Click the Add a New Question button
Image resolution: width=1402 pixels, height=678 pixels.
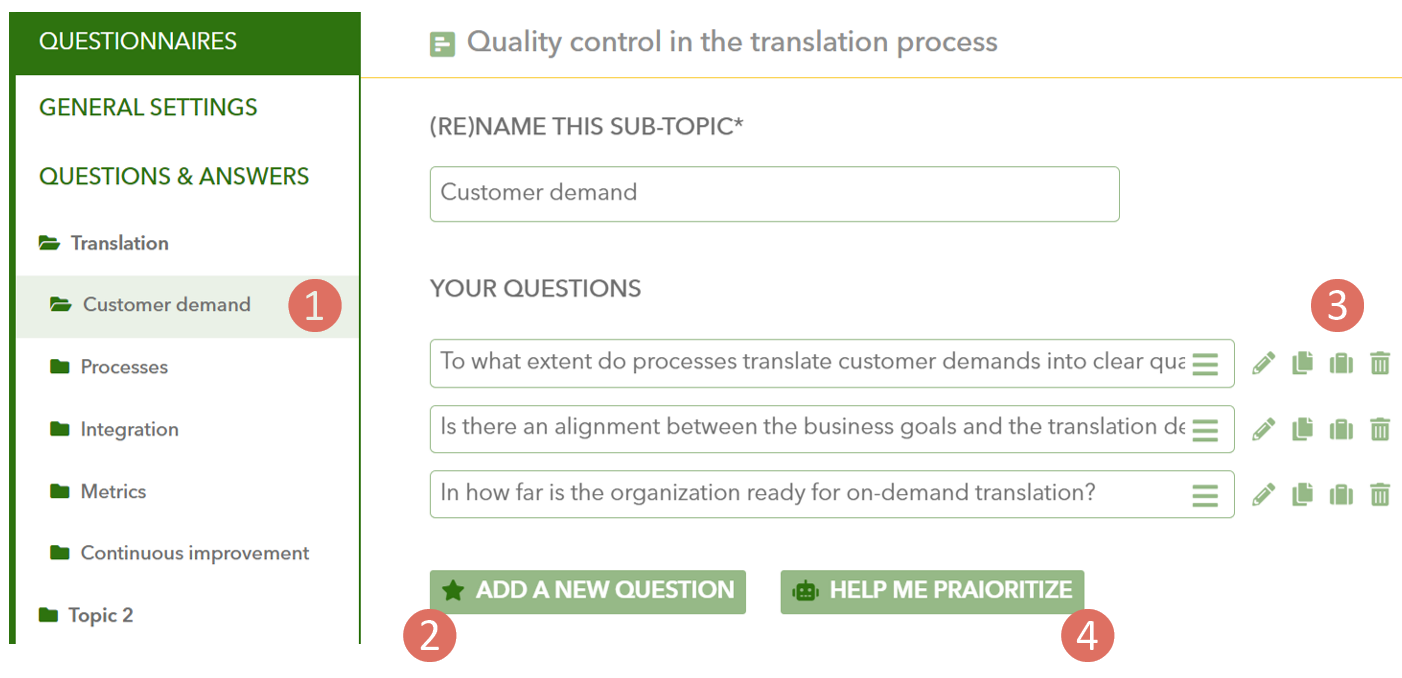click(588, 591)
